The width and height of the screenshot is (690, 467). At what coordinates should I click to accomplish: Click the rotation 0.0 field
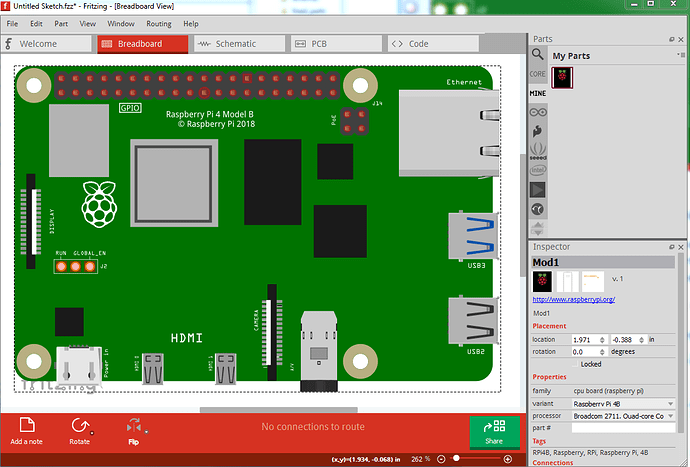tap(585, 352)
